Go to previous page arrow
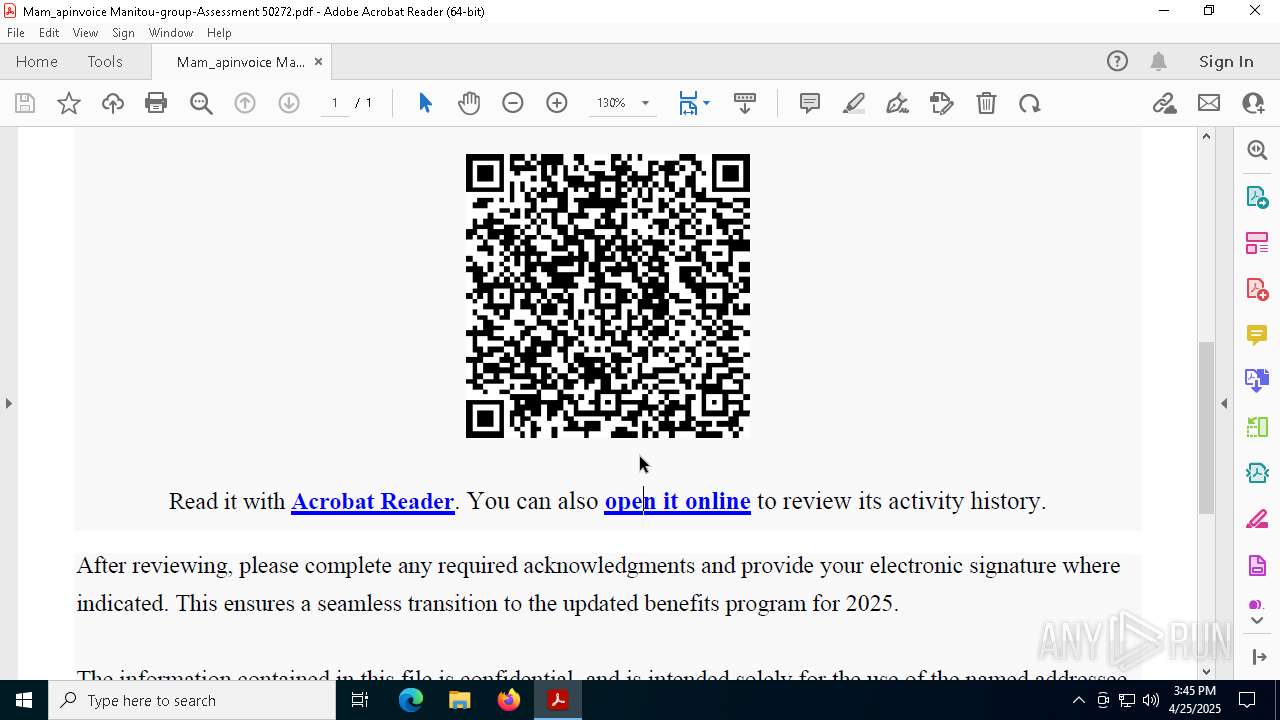Image resolution: width=1280 pixels, height=720 pixels. 245,103
